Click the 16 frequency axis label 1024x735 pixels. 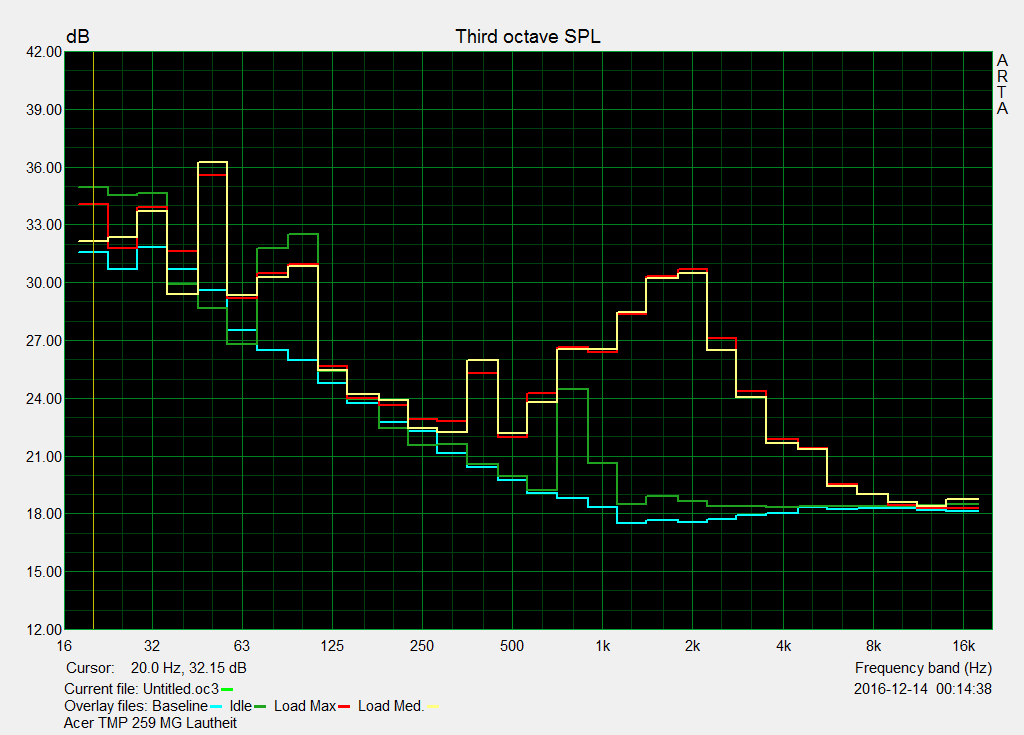[64, 646]
